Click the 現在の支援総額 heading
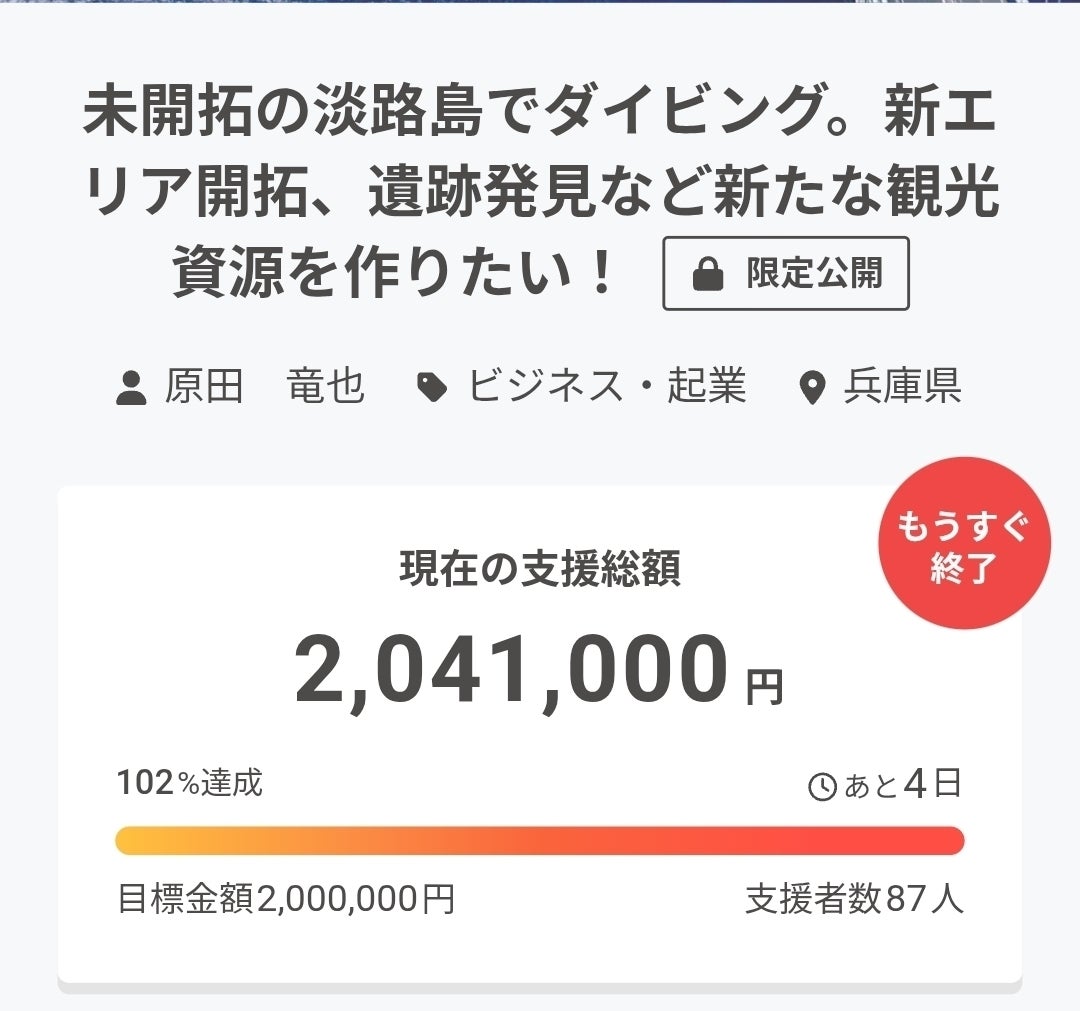Screen dimensions: 1080x1011 point(540,569)
